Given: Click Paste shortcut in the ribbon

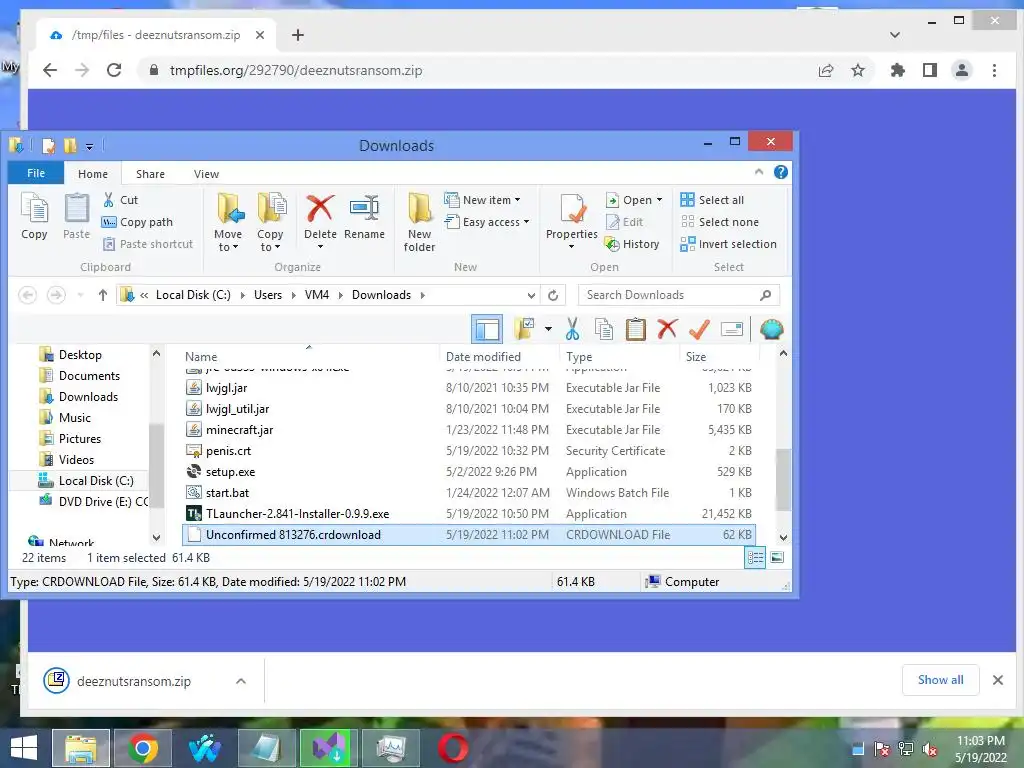Looking at the screenshot, I should tap(148, 244).
